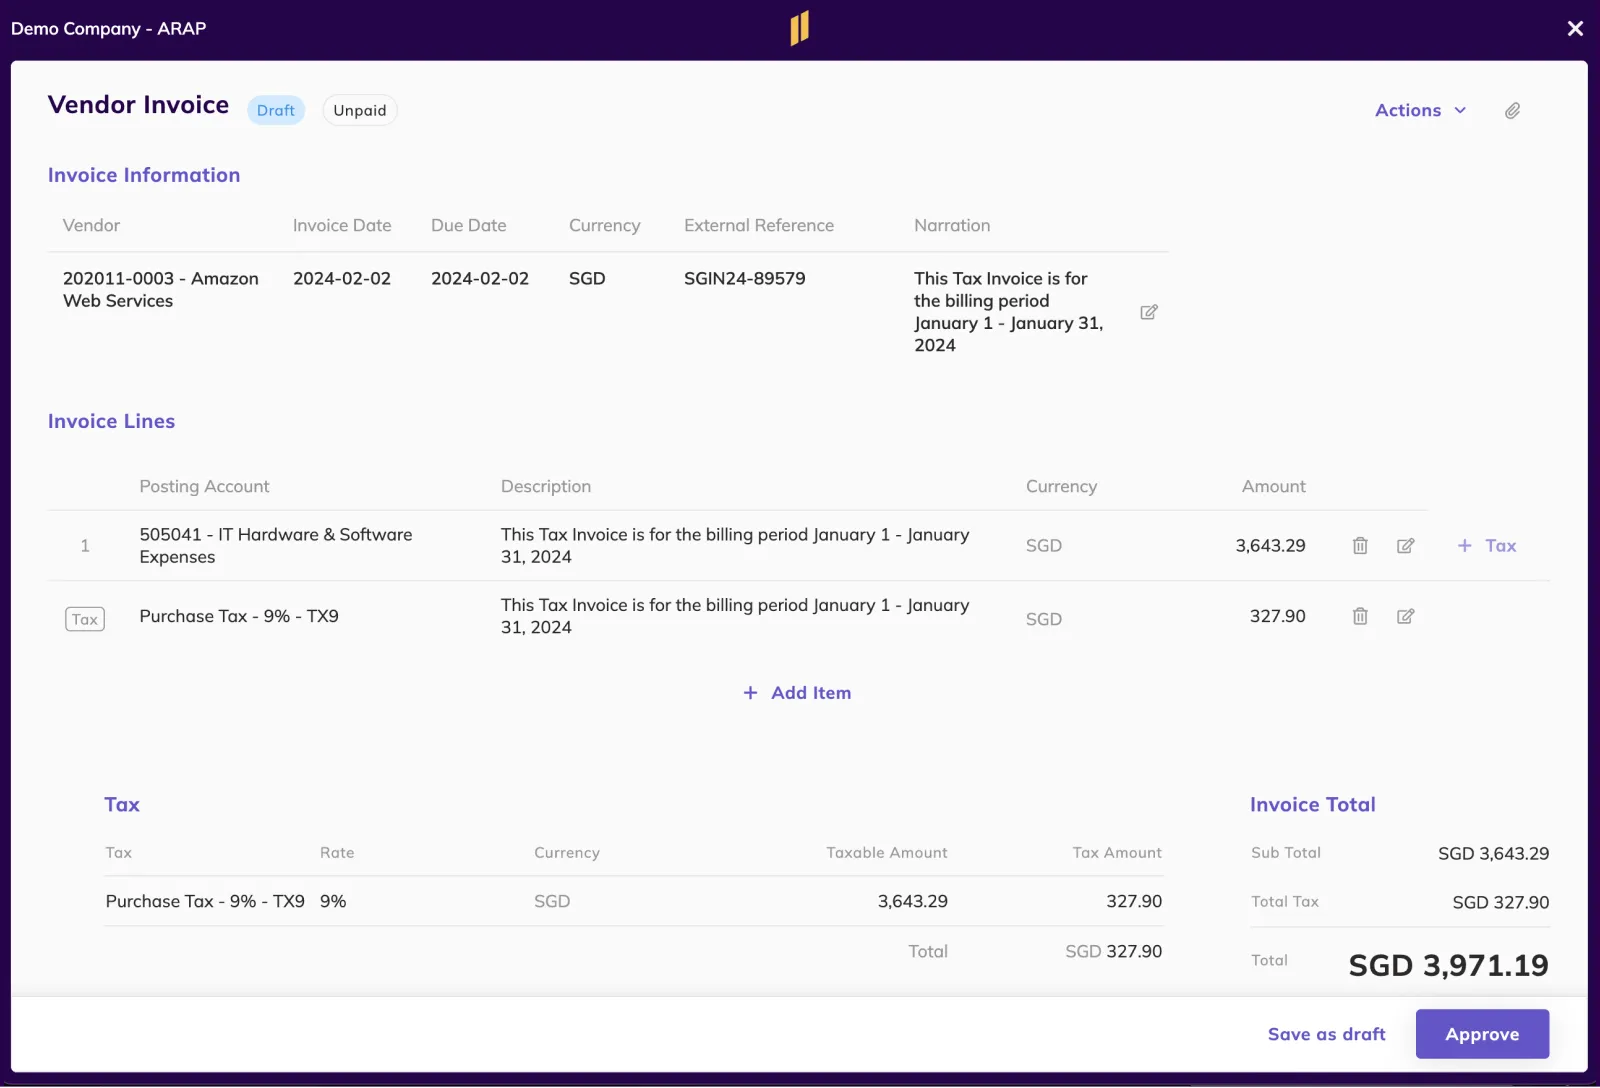The width and height of the screenshot is (1600, 1088).
Task: Edit invoice line 1 with the pencil icon
Action: tap(1405, 545)
